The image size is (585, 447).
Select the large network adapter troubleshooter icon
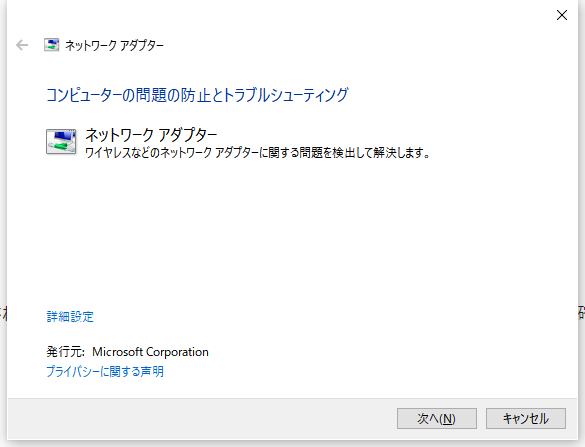(61, 141)
